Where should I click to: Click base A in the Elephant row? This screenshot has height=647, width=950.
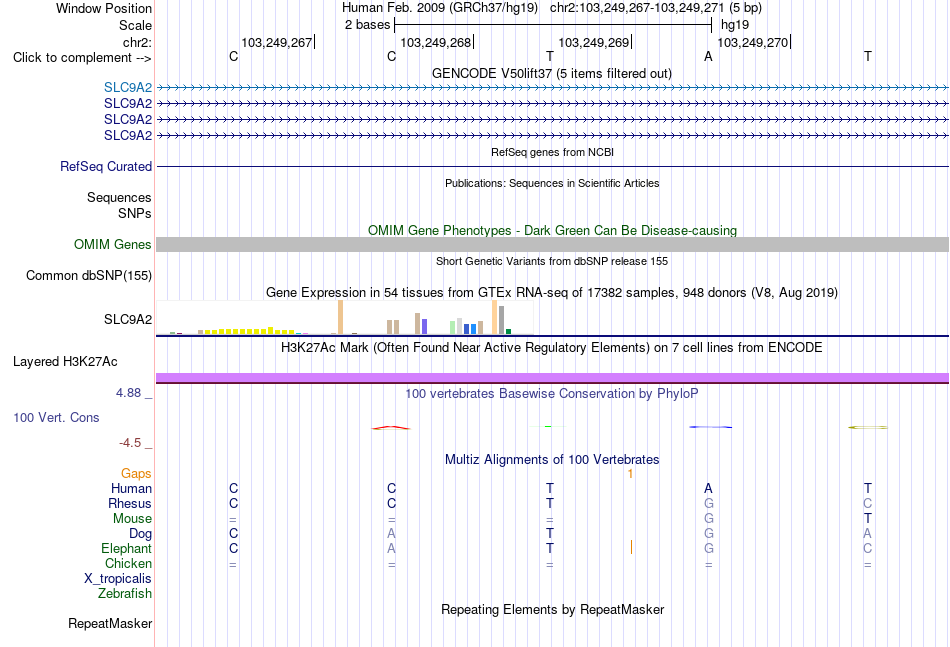point(391,549)
